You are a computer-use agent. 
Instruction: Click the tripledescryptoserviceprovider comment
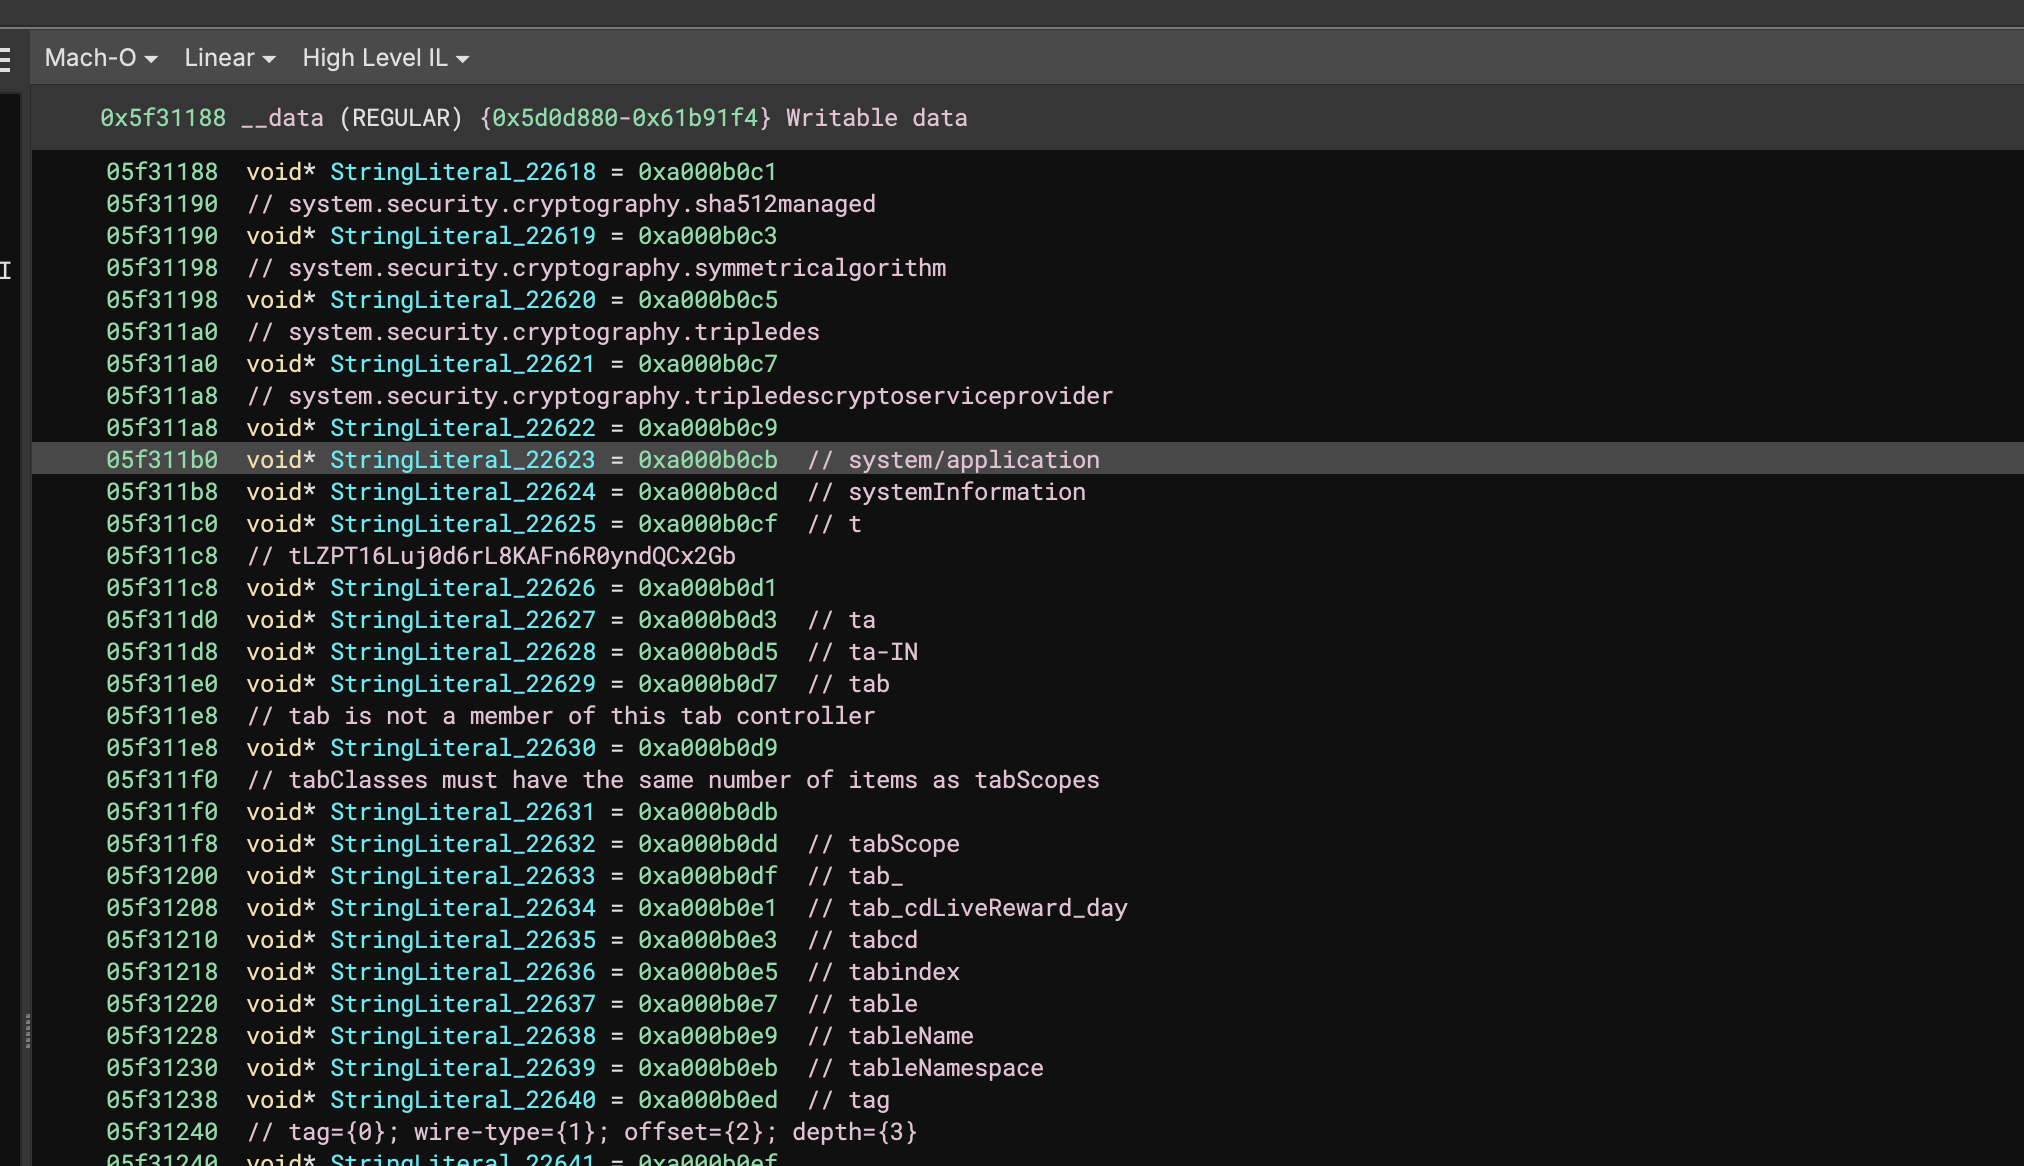(680, 396)
